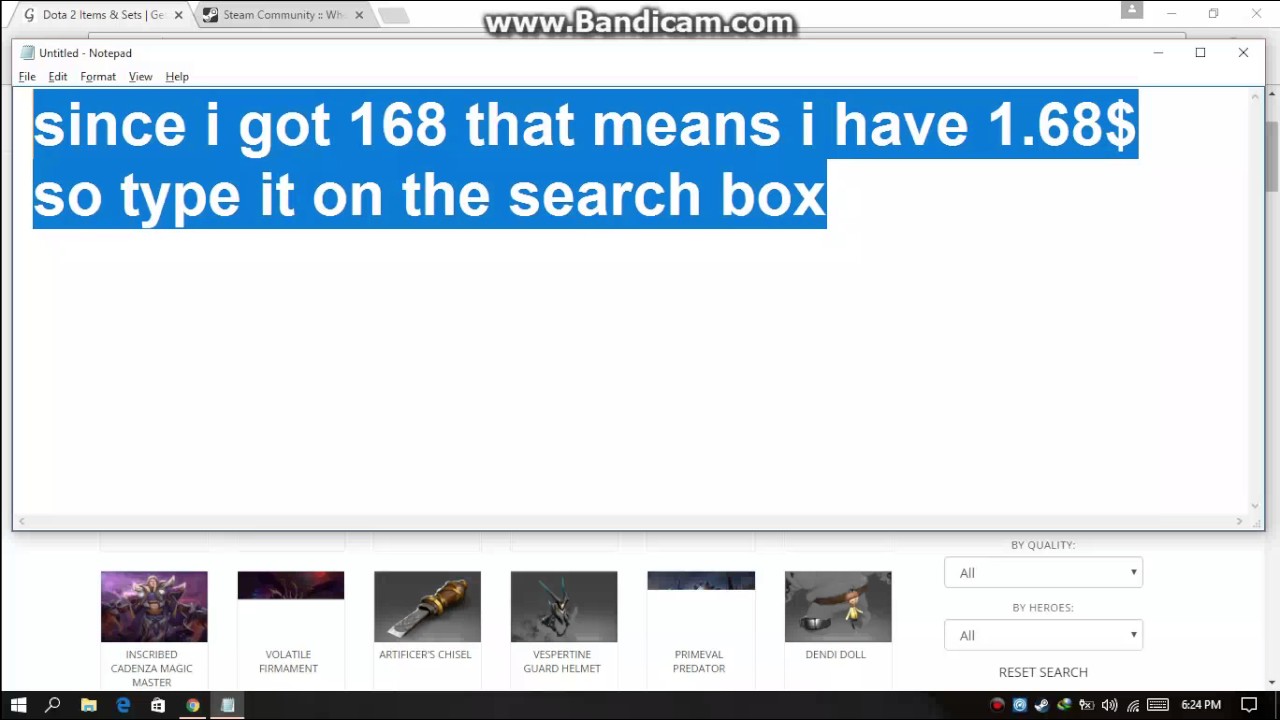
Task: Restore down the Chrome window
Action: click(x=1213, y=14)
